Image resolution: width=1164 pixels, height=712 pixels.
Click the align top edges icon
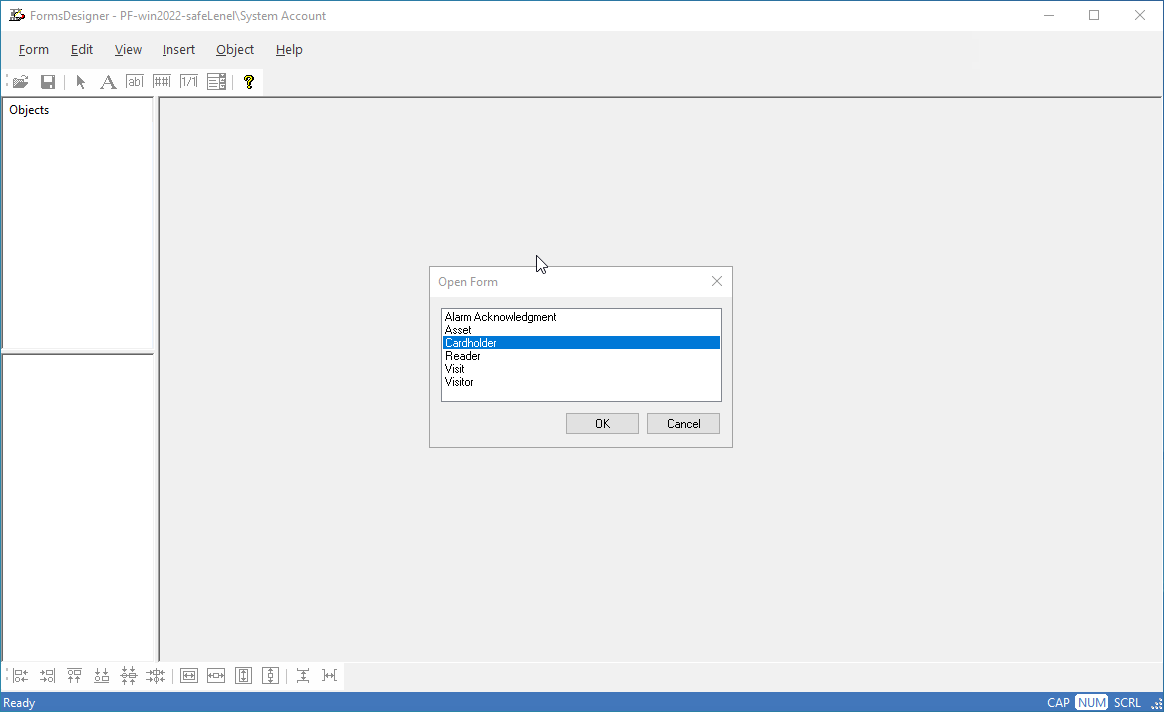[x=74, y=676]
